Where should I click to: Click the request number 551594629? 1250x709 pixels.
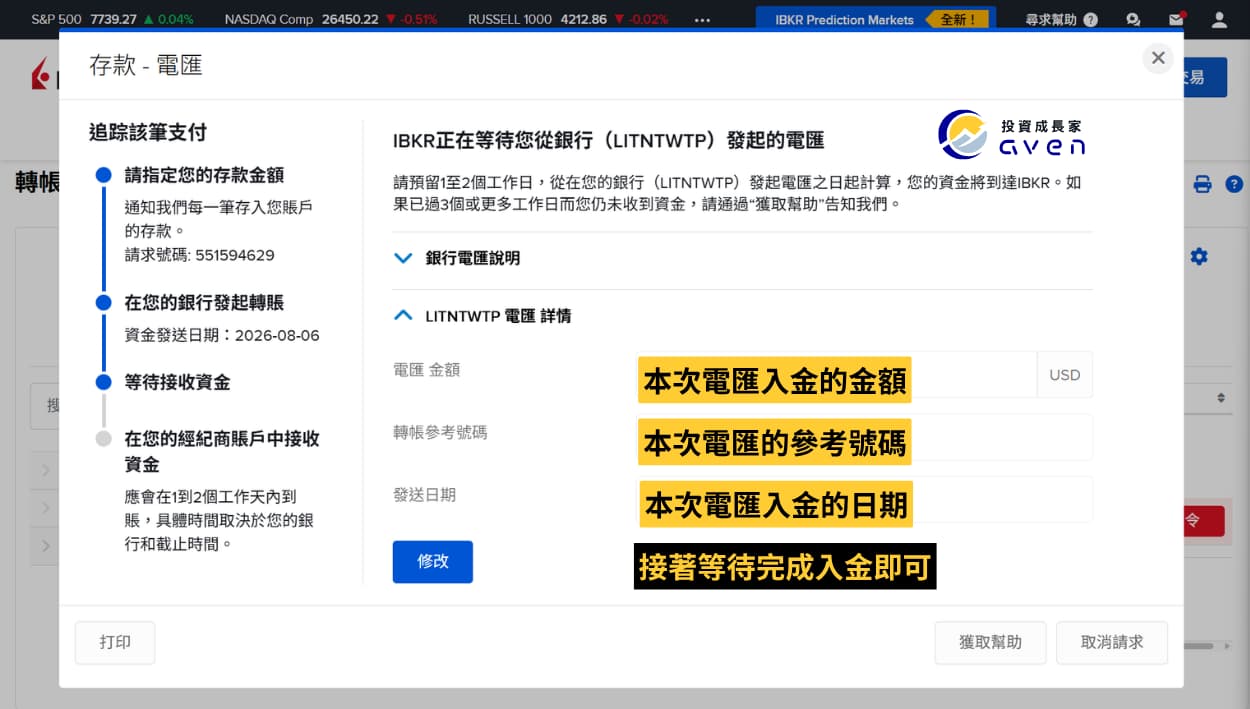(x=234, y=255)
